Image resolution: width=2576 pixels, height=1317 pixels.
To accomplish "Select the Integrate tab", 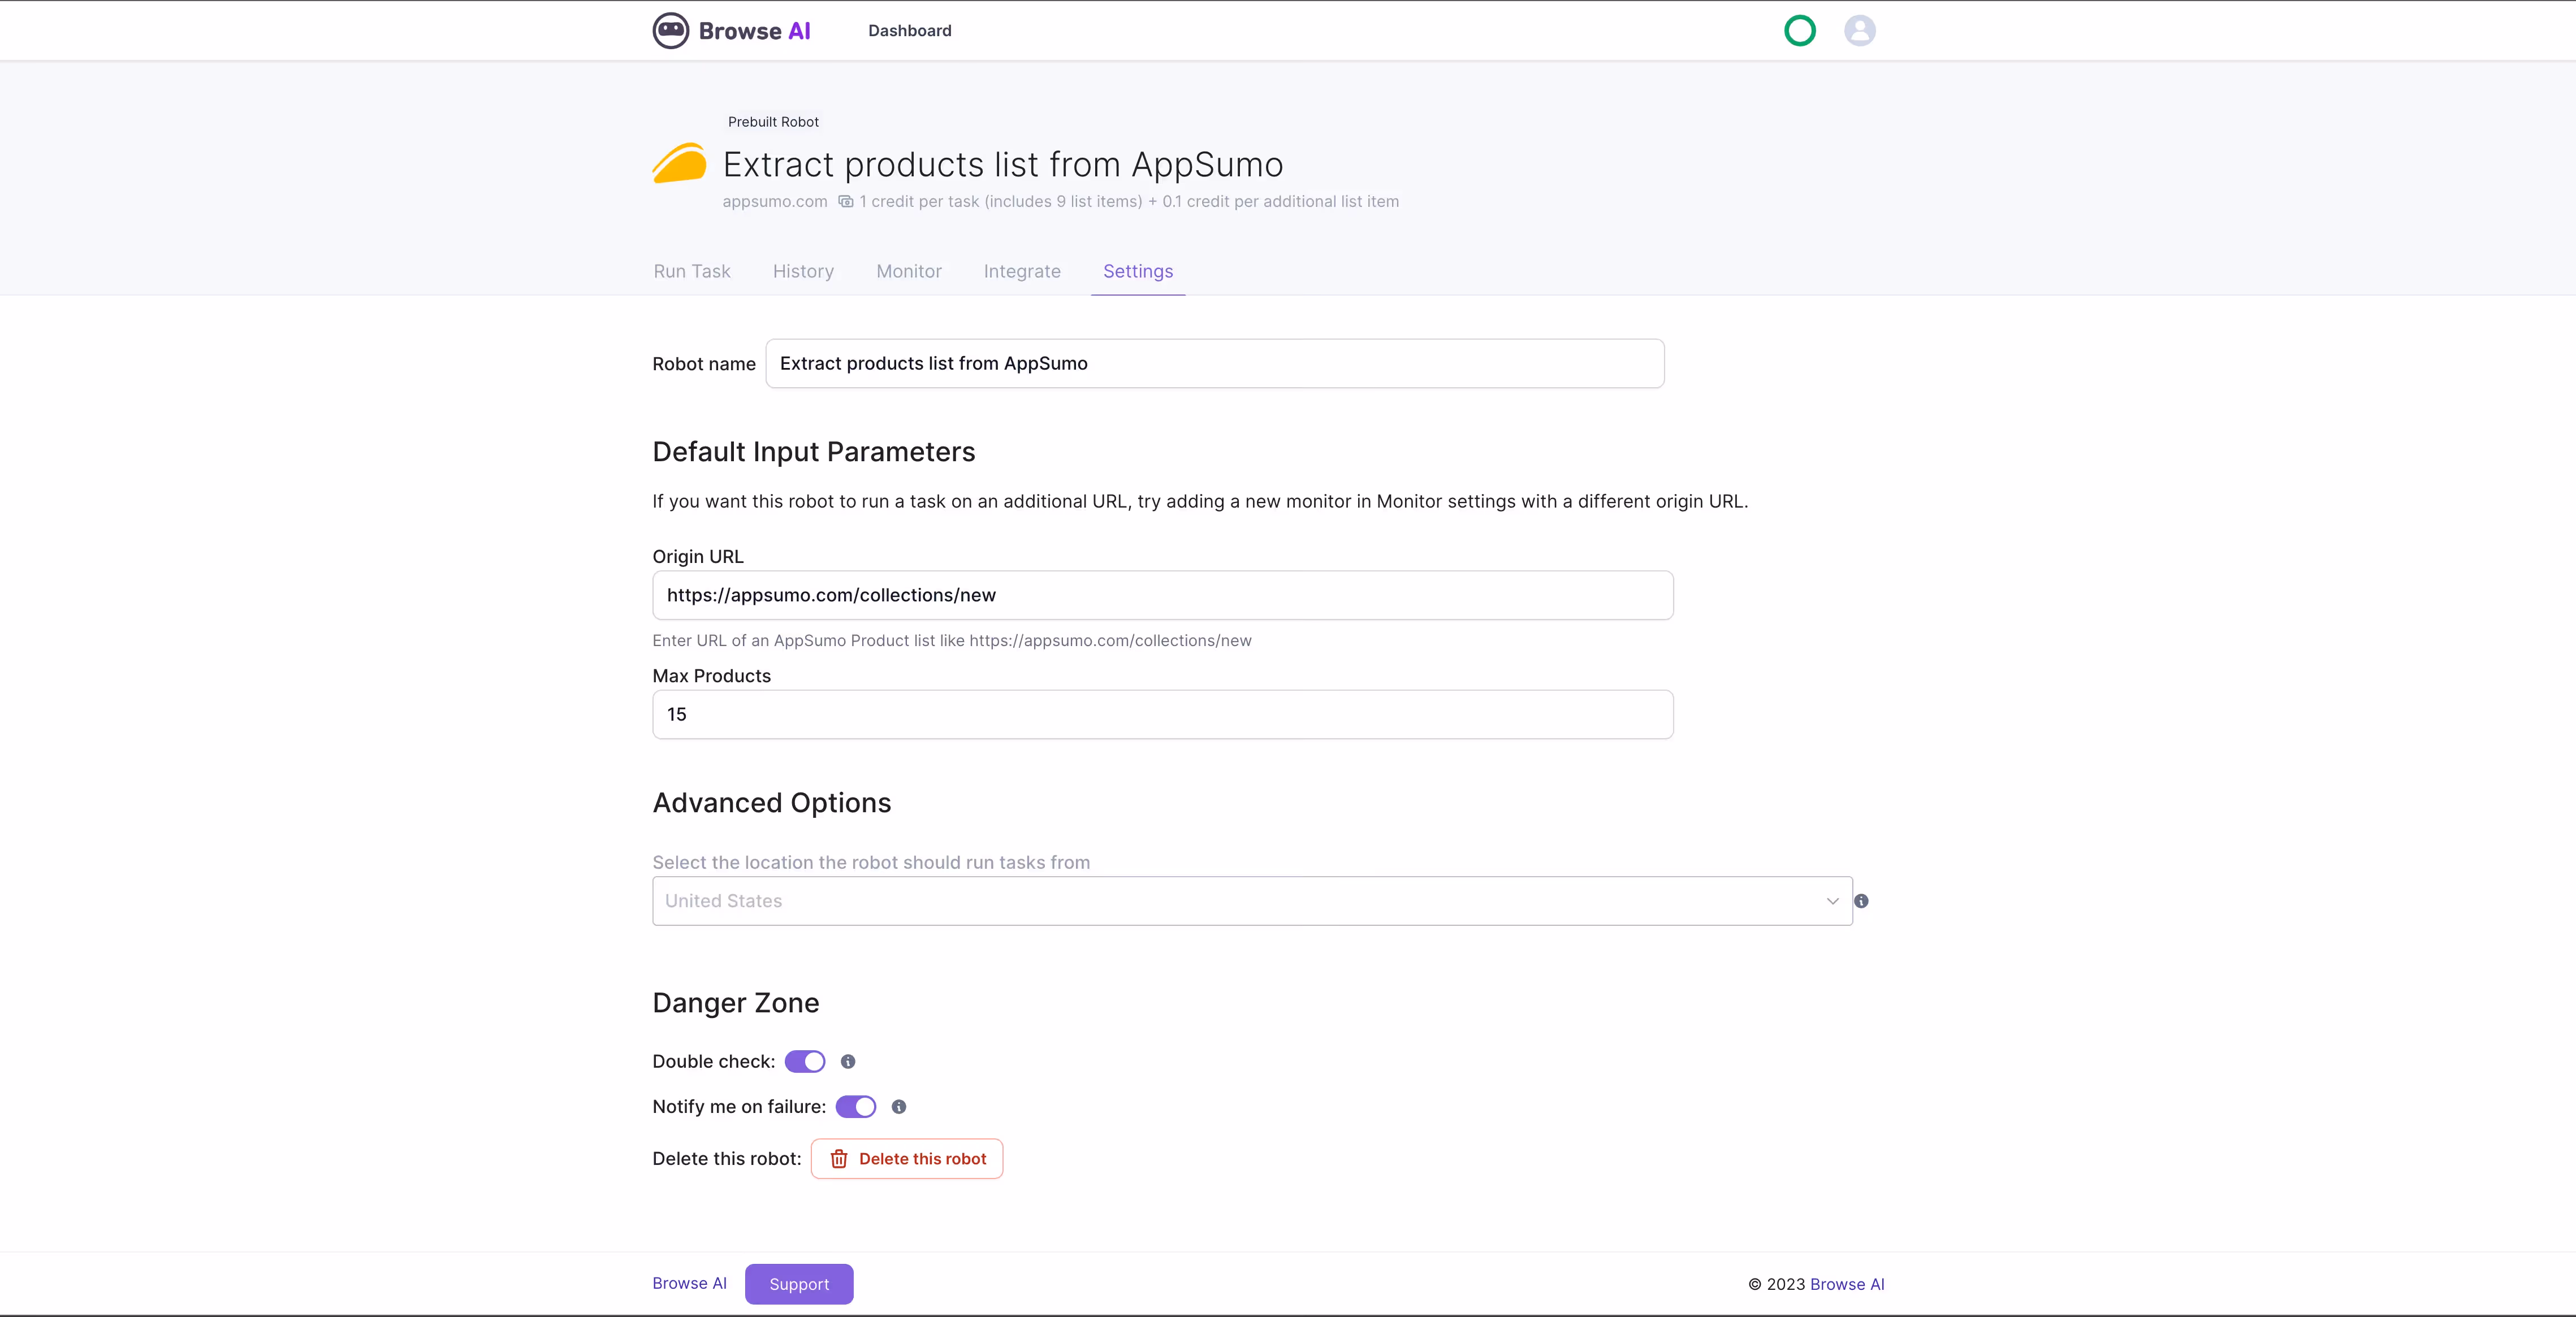I will (1022, 271).
